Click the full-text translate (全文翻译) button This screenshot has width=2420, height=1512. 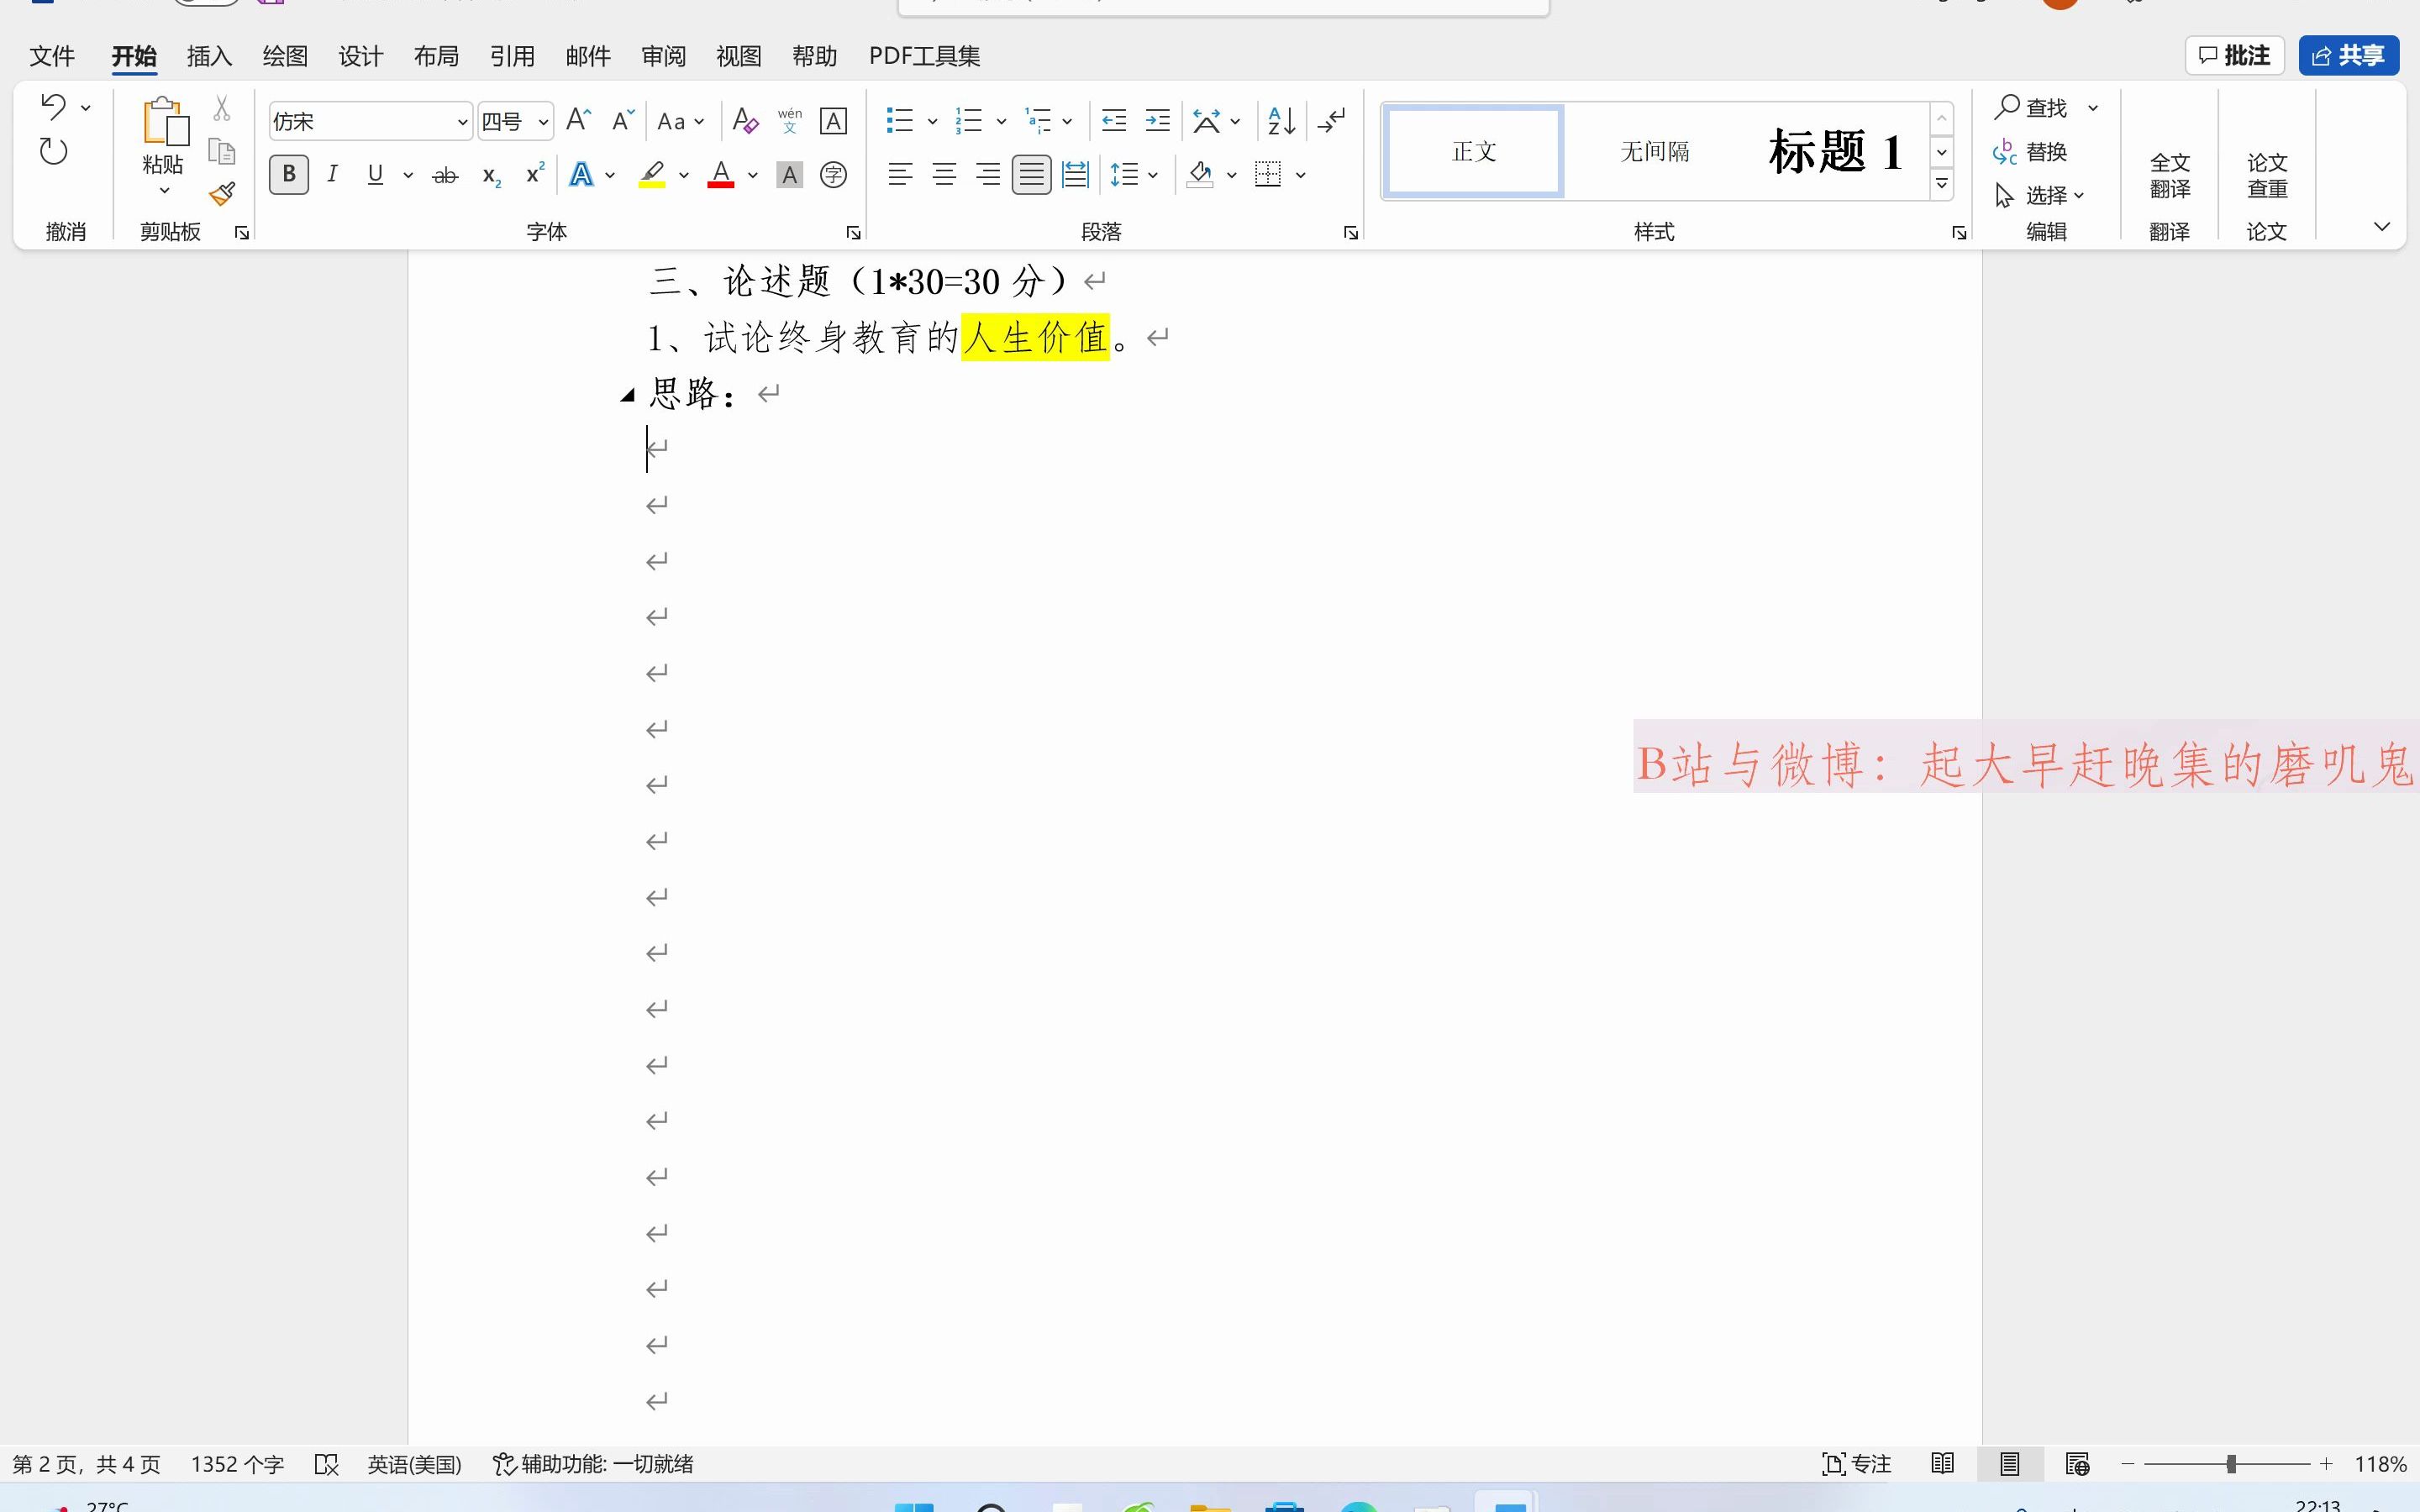pos(2170,175)
